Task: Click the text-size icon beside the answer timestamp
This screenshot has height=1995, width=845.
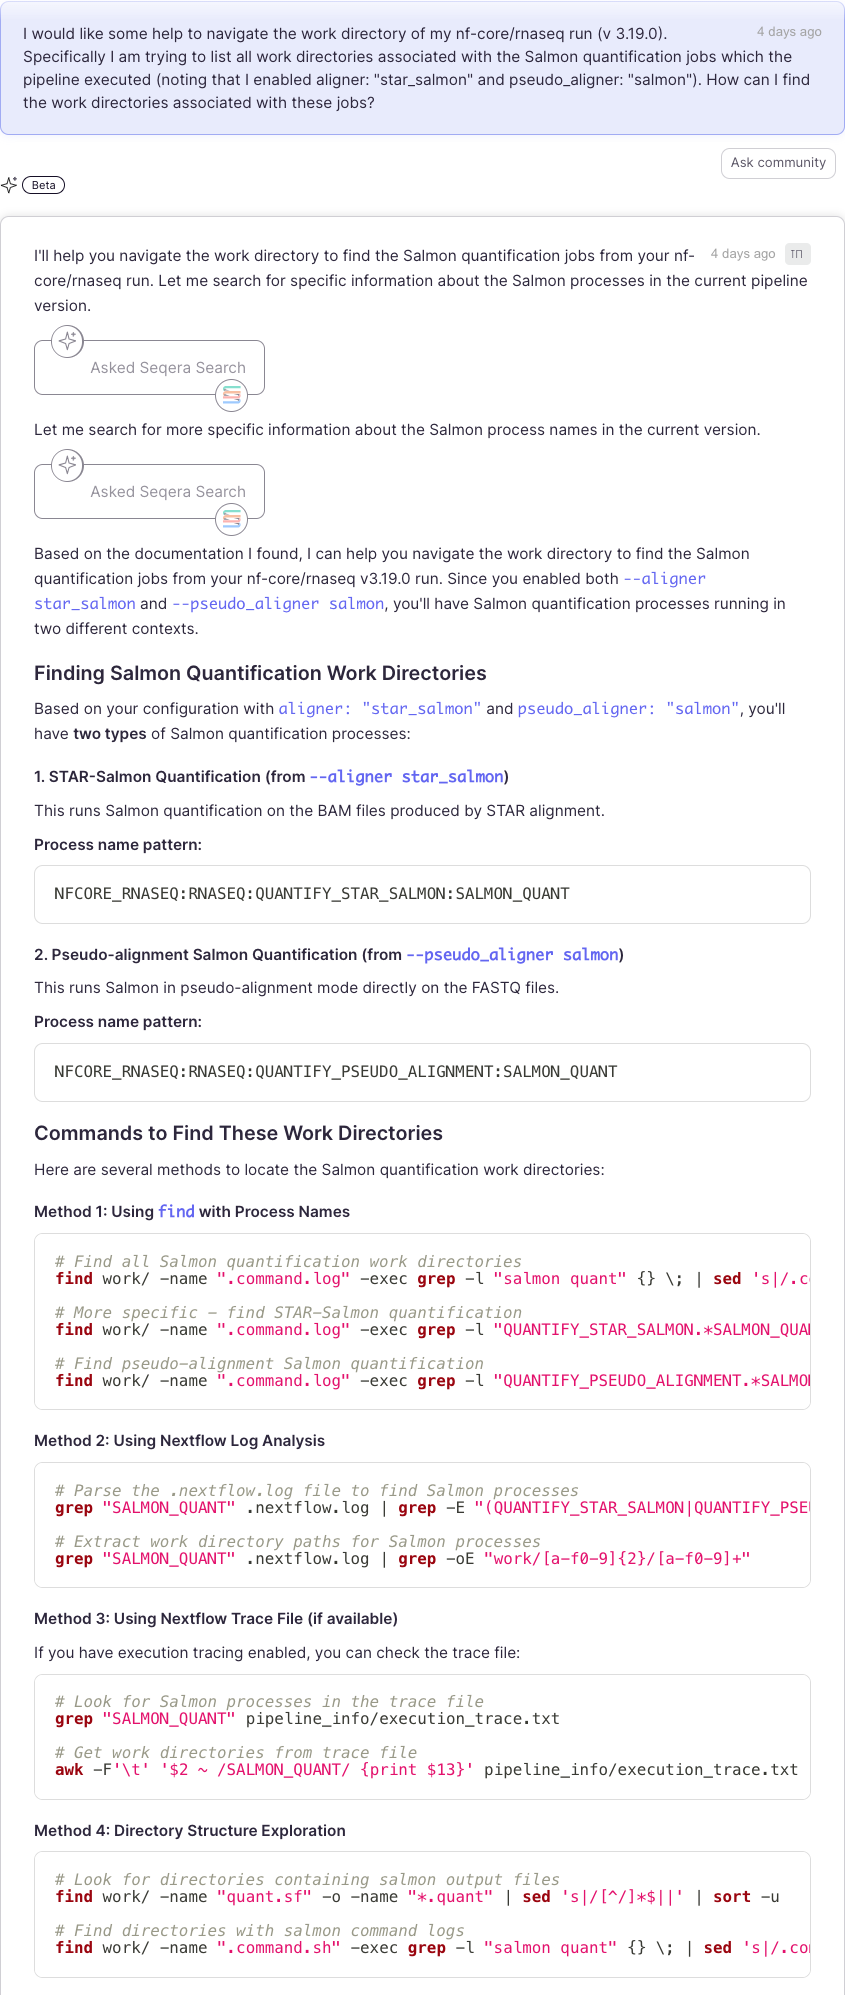Action: coord(797,254)
